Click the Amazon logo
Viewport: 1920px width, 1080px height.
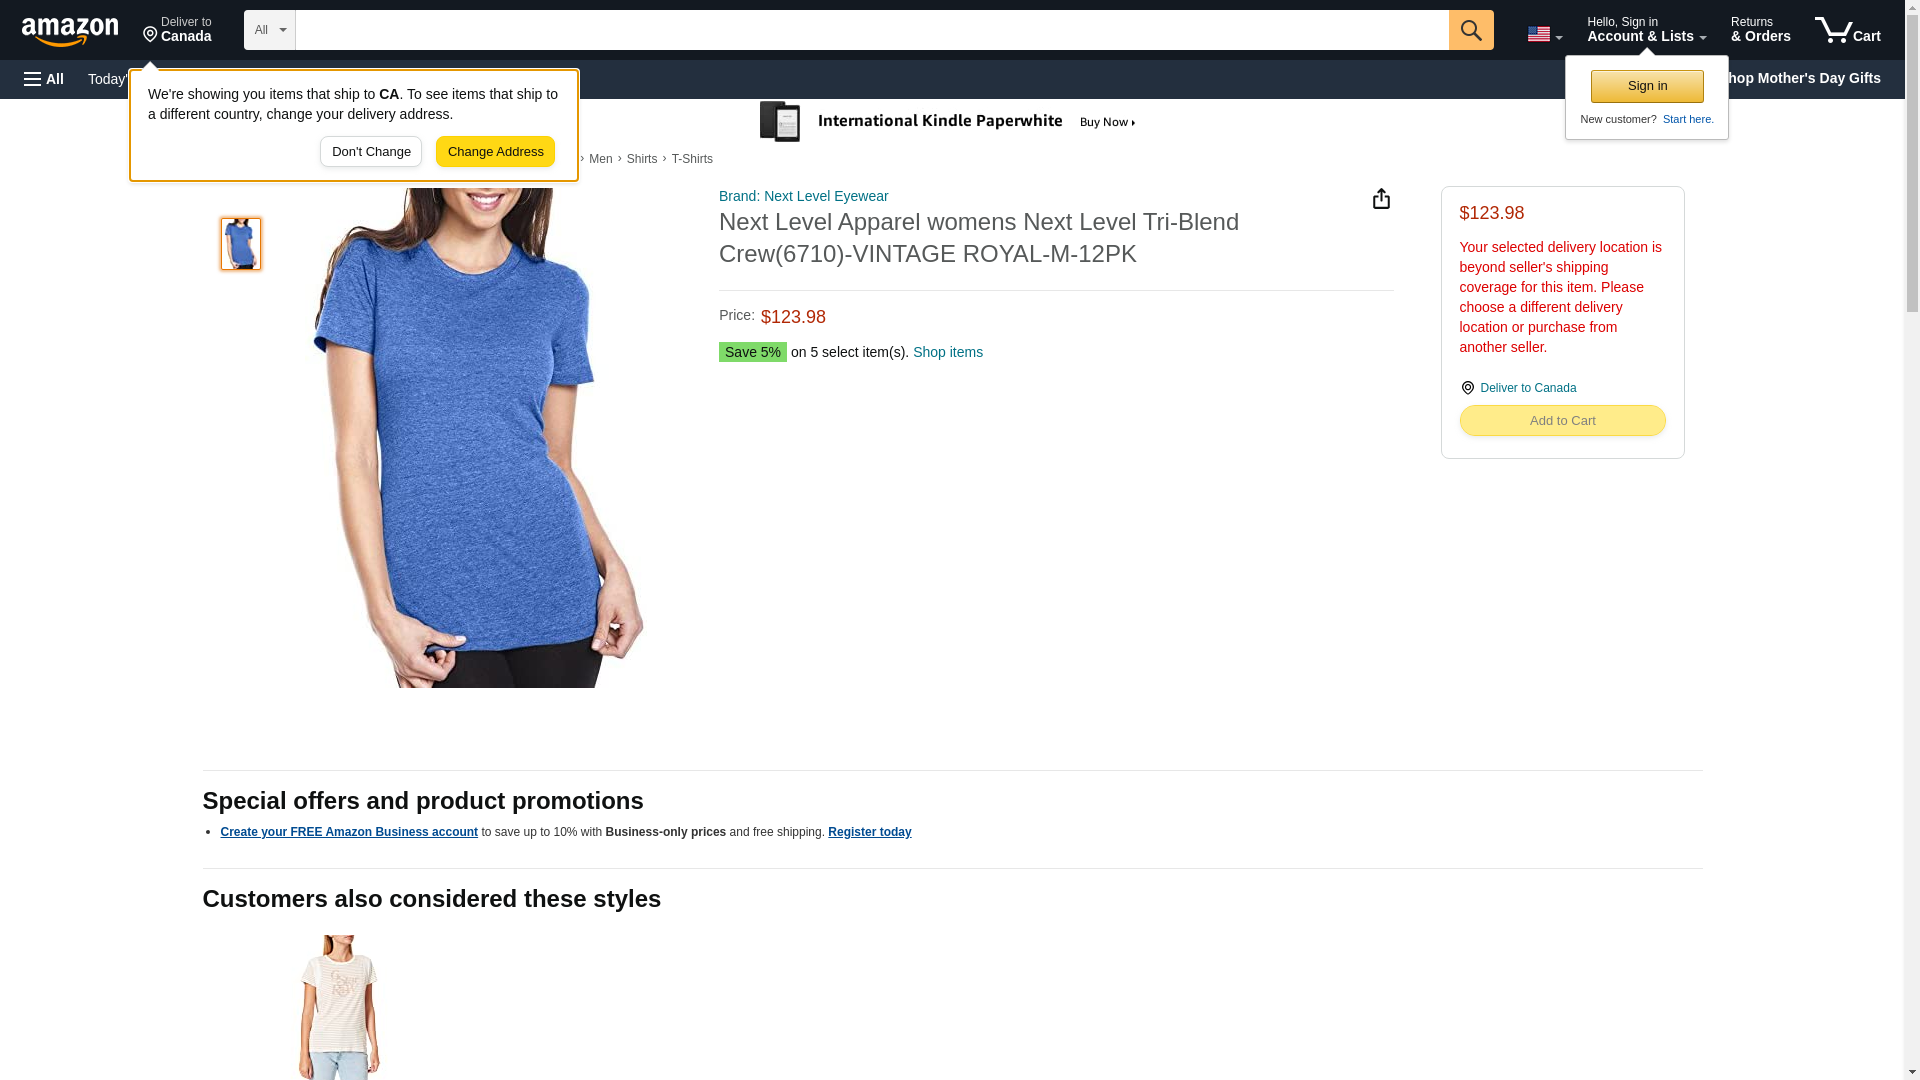70,31
